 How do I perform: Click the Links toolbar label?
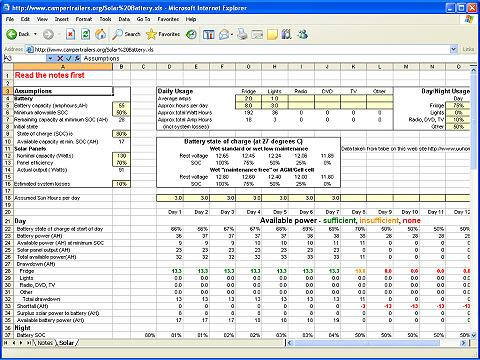click(468, 49)
